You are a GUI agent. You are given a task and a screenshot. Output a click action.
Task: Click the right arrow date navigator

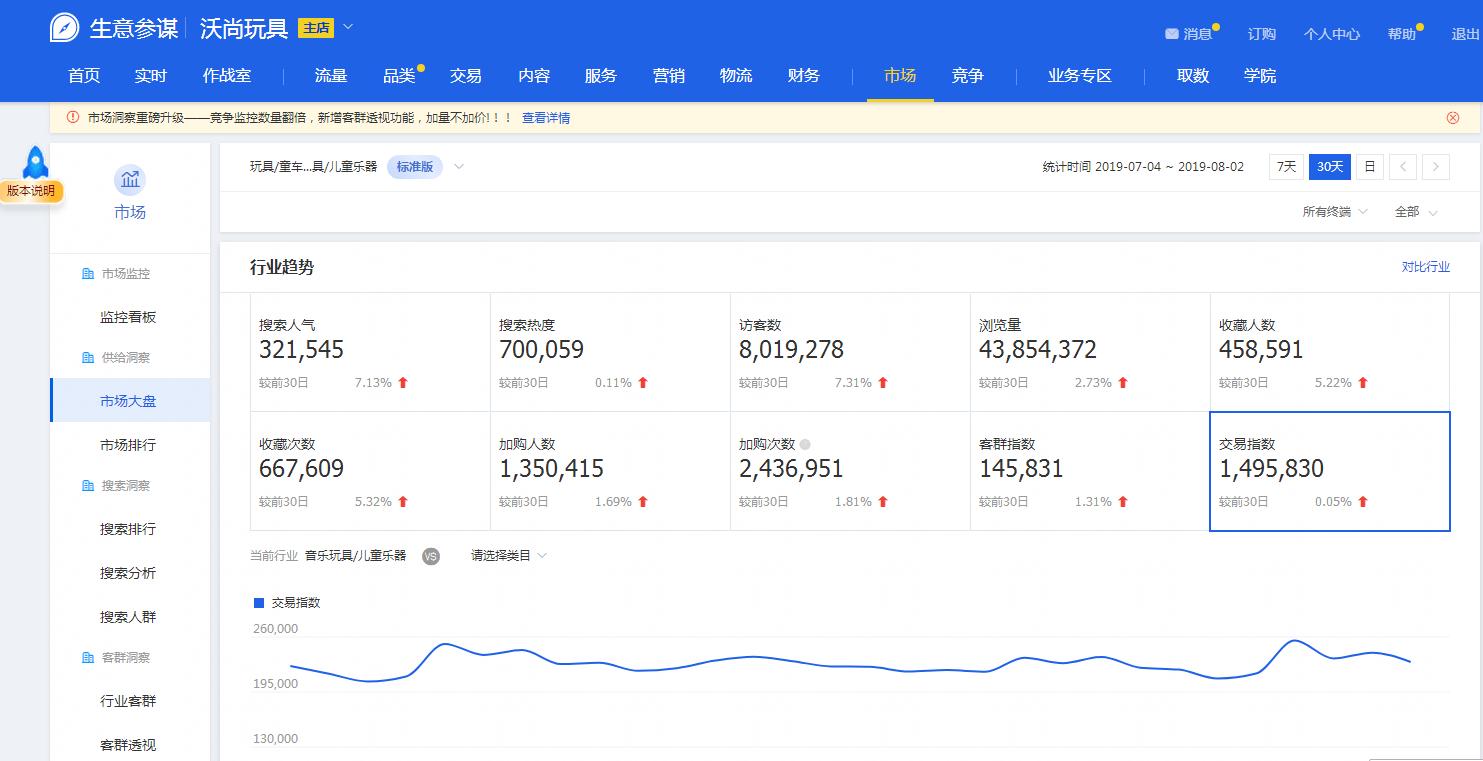(x=1438, y=167)
